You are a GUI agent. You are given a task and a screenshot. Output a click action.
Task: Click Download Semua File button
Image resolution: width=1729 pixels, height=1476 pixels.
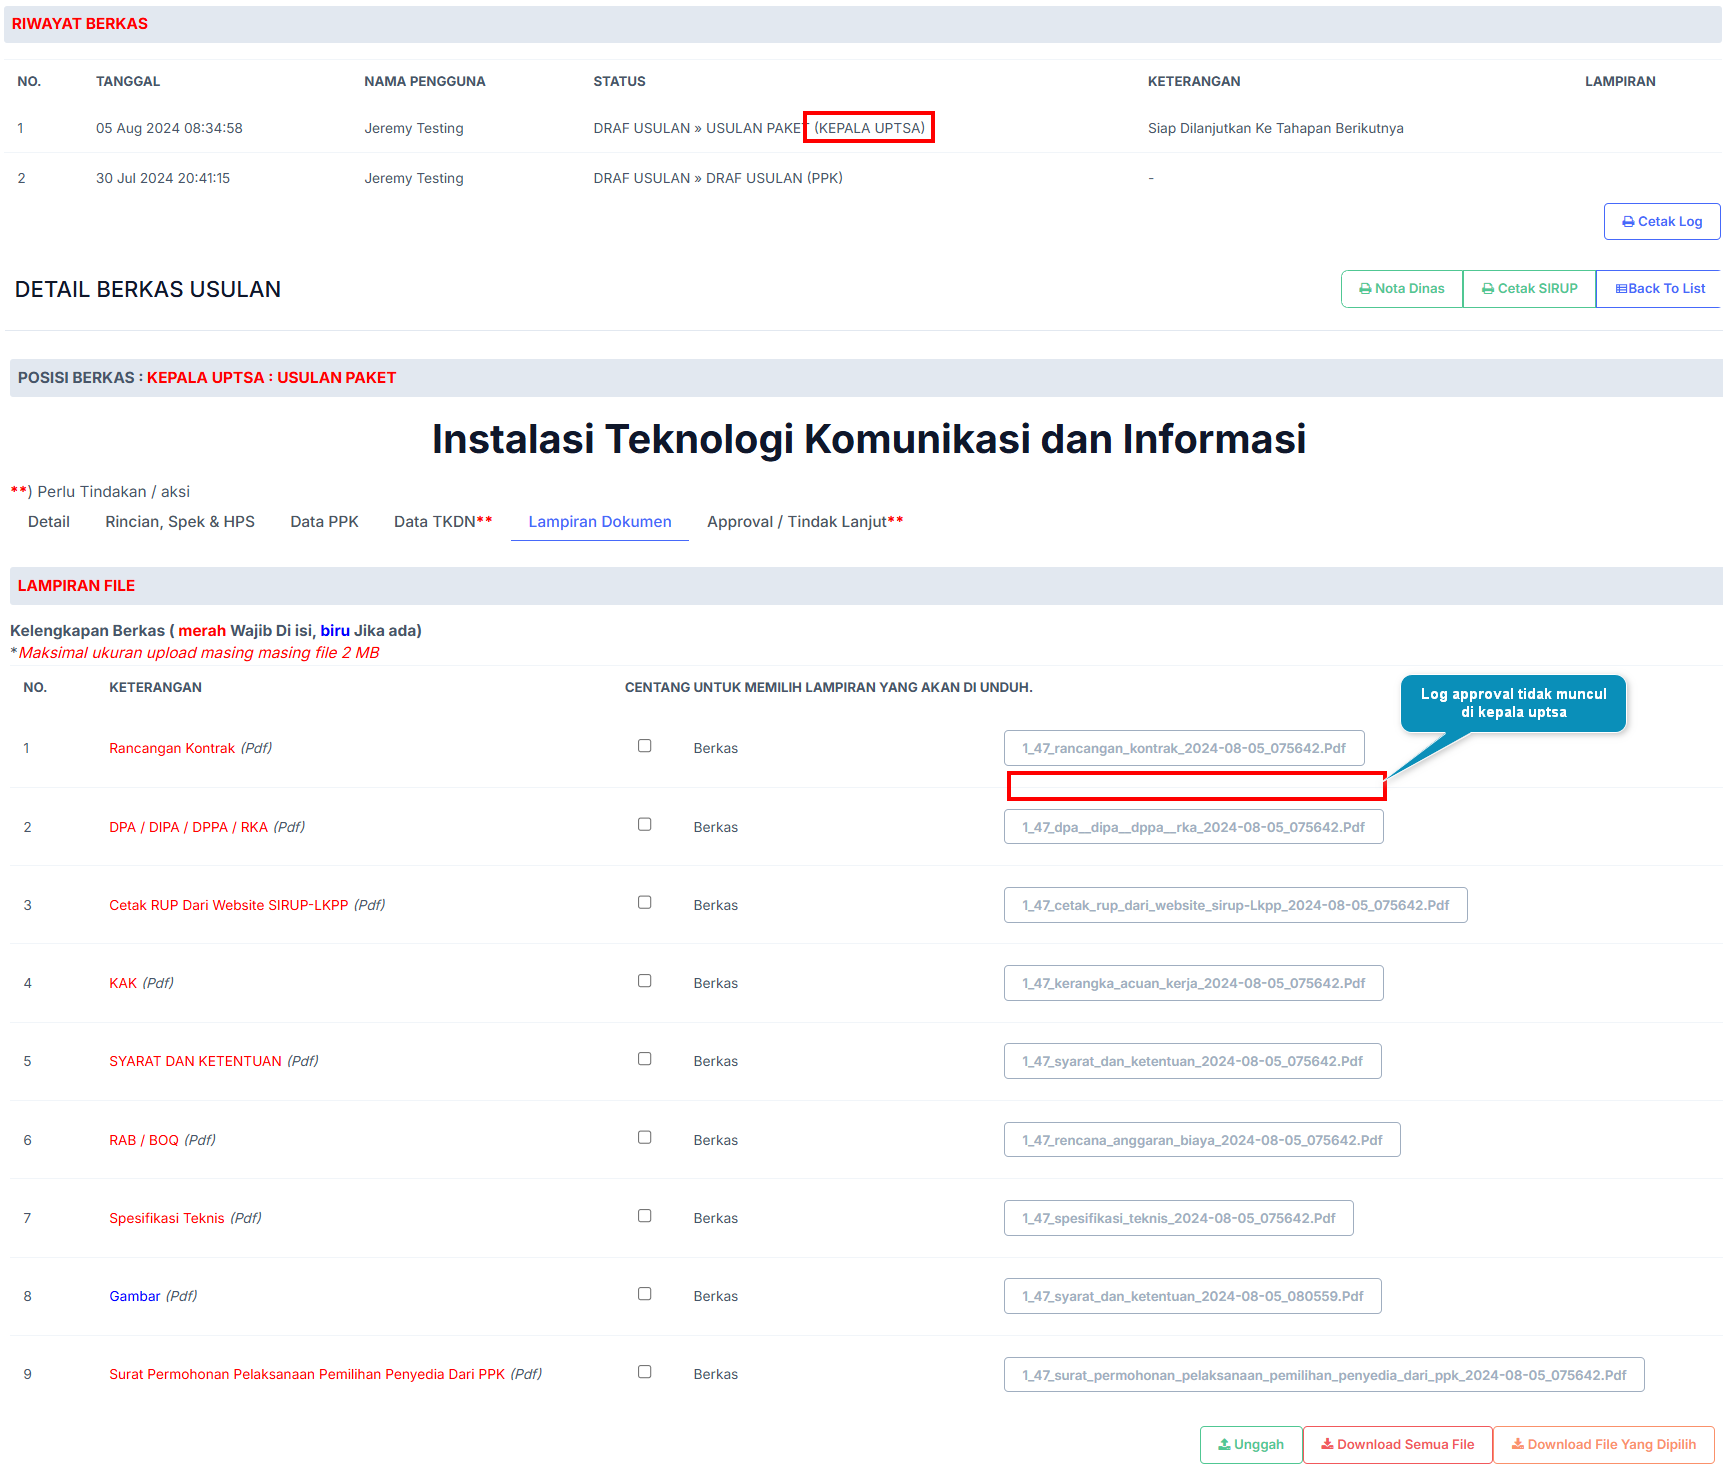pyautogui.click(x=1397, y=1445)
